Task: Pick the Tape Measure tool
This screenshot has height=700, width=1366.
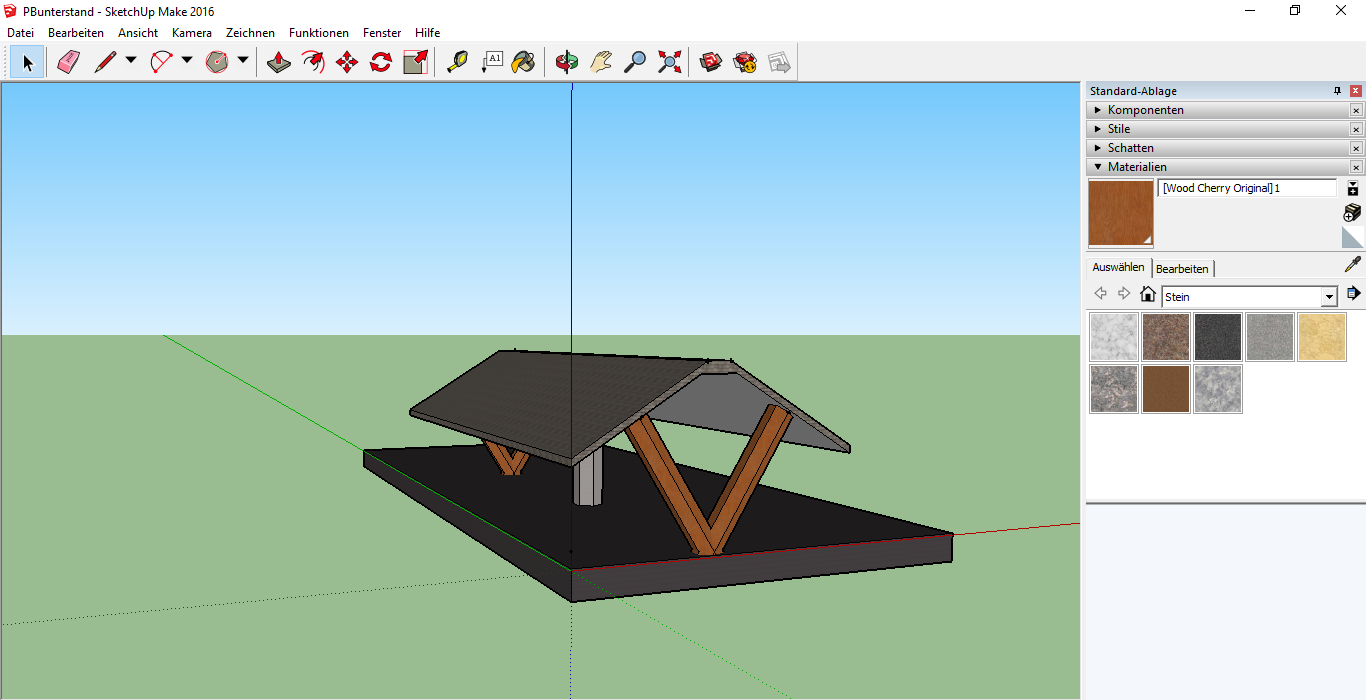Action: [457, 63]
